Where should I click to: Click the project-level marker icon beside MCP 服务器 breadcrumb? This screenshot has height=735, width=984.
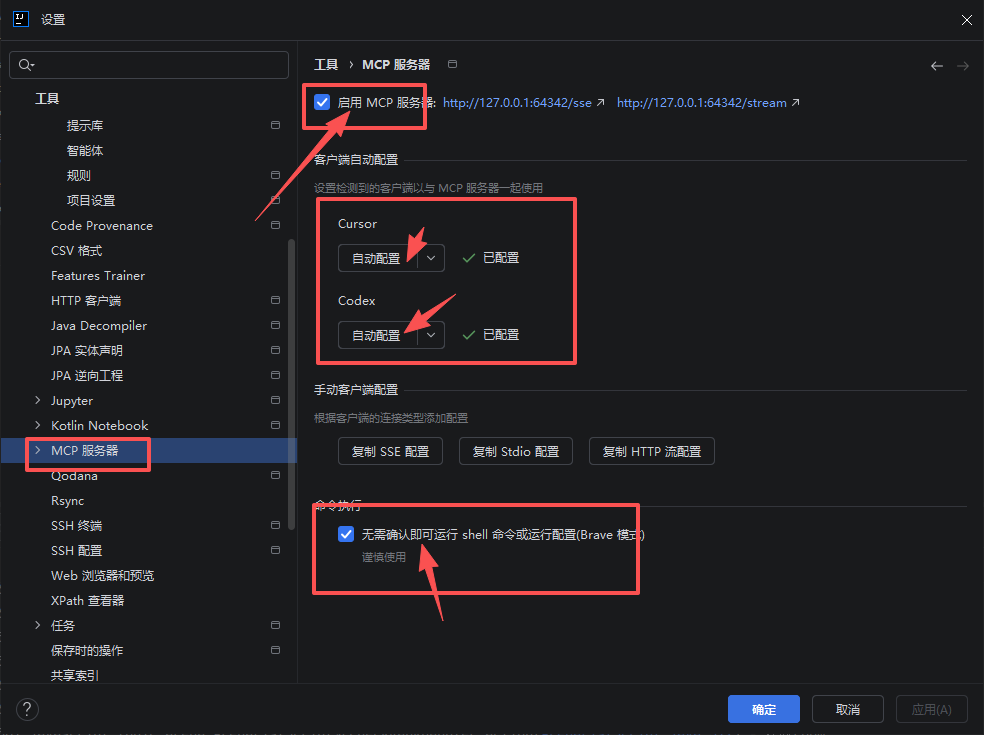pyautogui.click(x=452, y=64)
